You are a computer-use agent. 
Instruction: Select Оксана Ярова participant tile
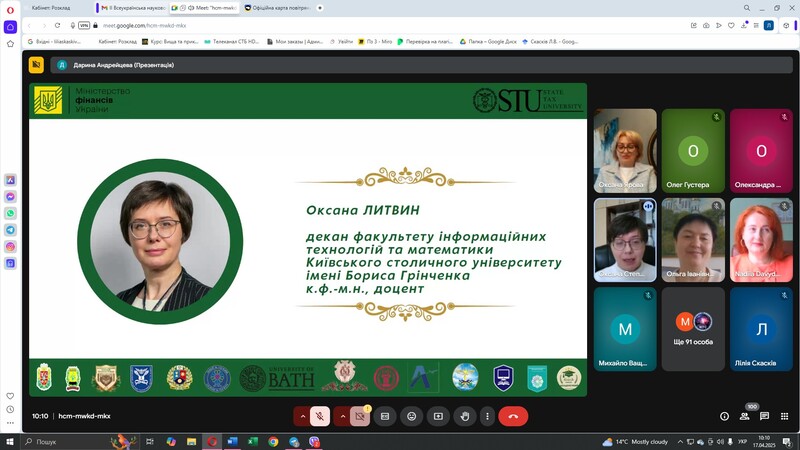pyautogui.click(x=625, y=151)
